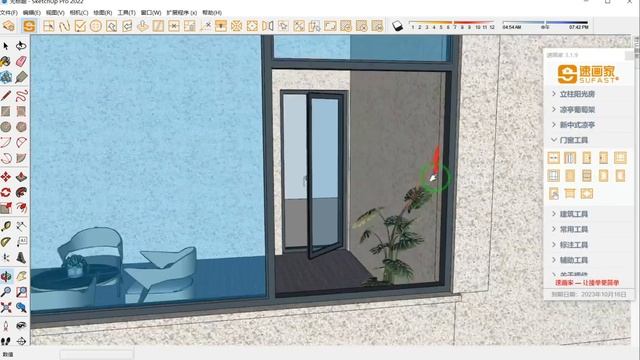Click the red 速画家 slogan link
This screenshot has width=640, height=360.
[587, 282]
